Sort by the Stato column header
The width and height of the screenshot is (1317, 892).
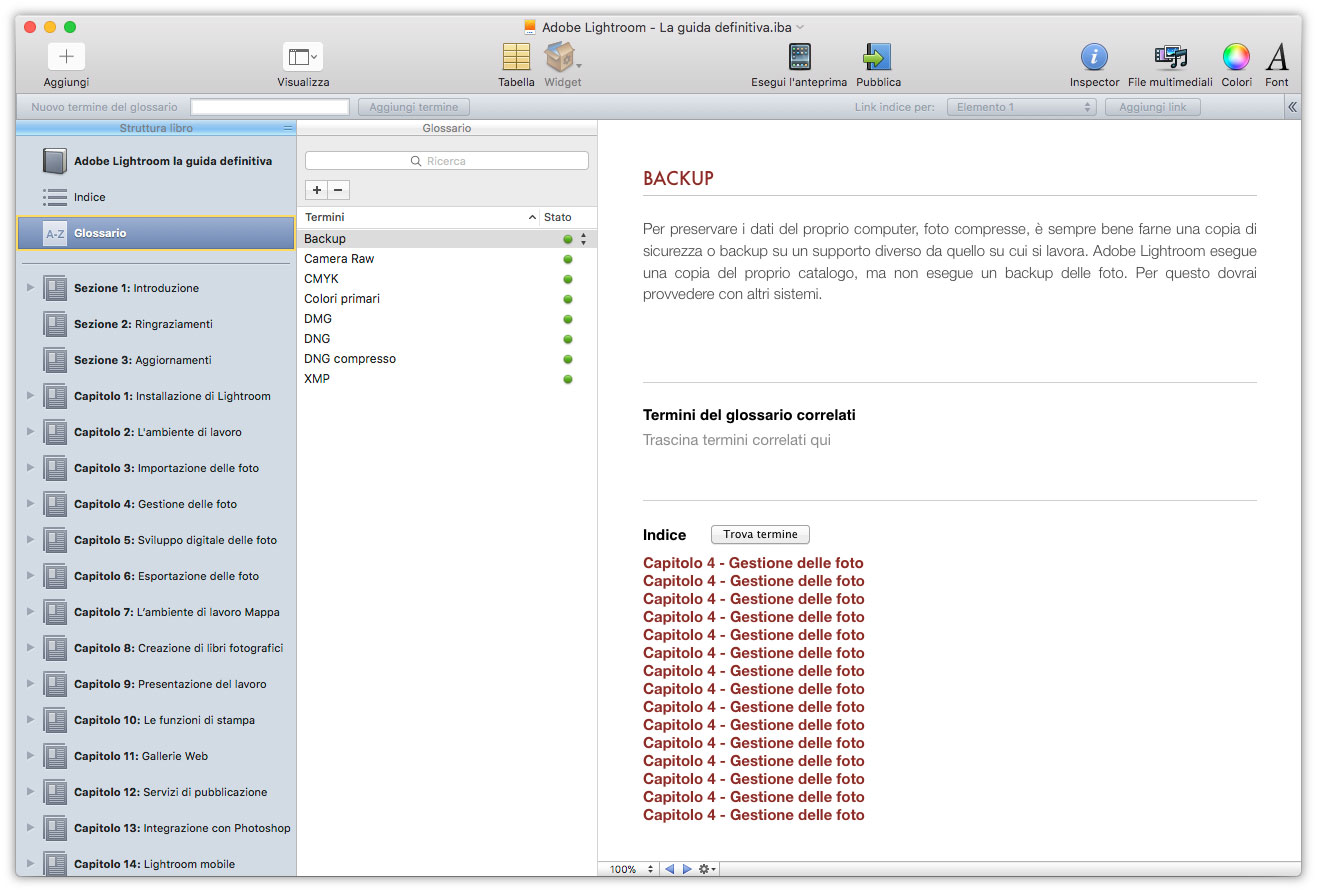click(x=567, y=217)
